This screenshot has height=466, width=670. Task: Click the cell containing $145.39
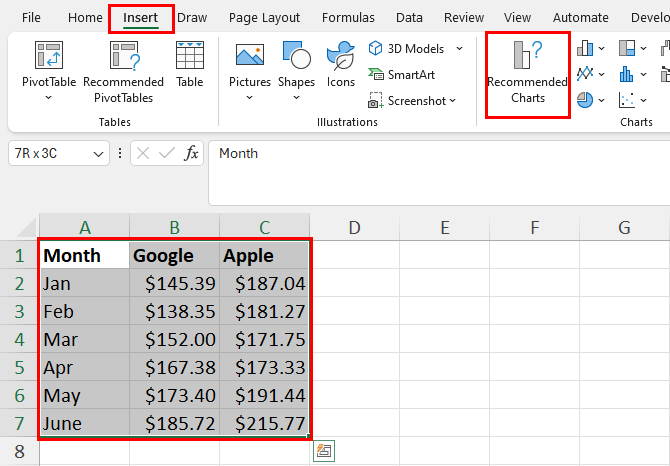pos(175,283)
